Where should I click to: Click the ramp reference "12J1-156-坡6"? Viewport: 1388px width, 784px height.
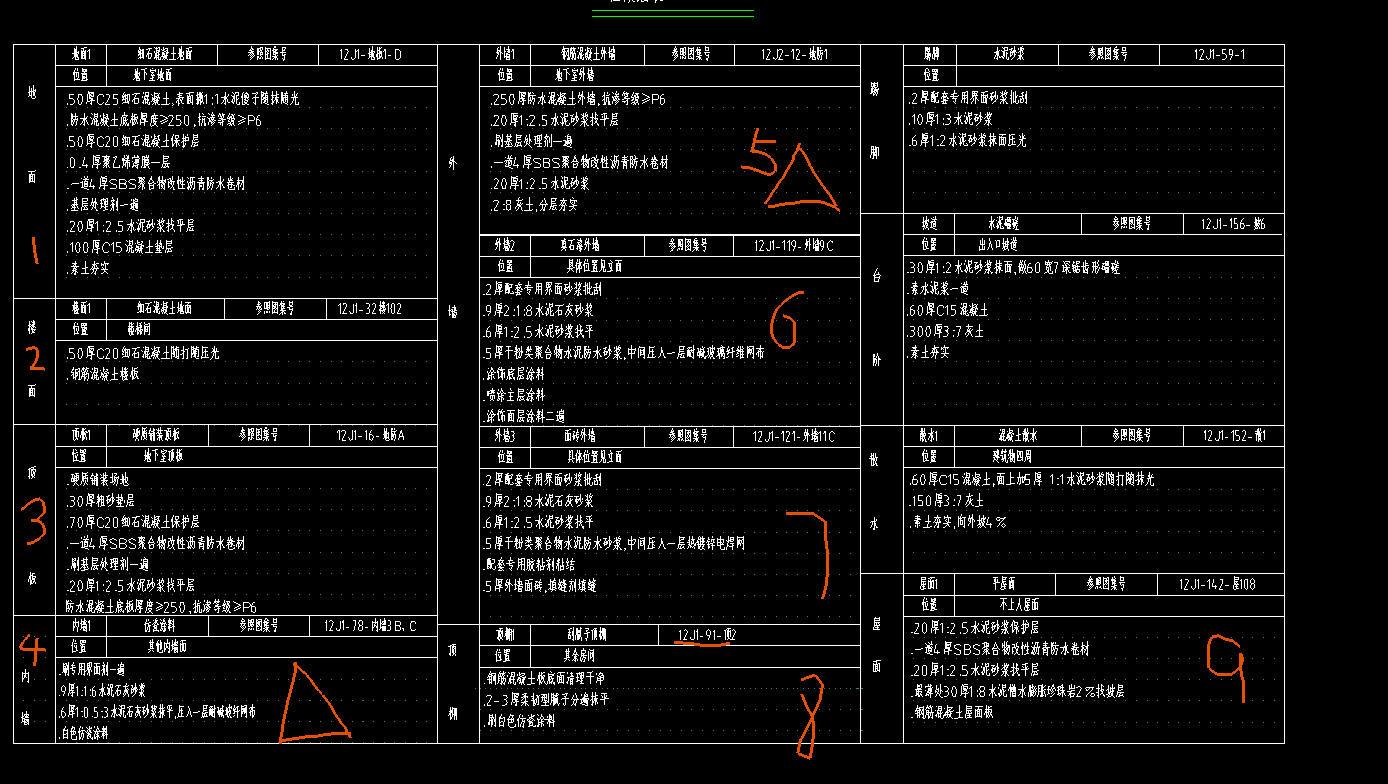[x=1234, y=225]
